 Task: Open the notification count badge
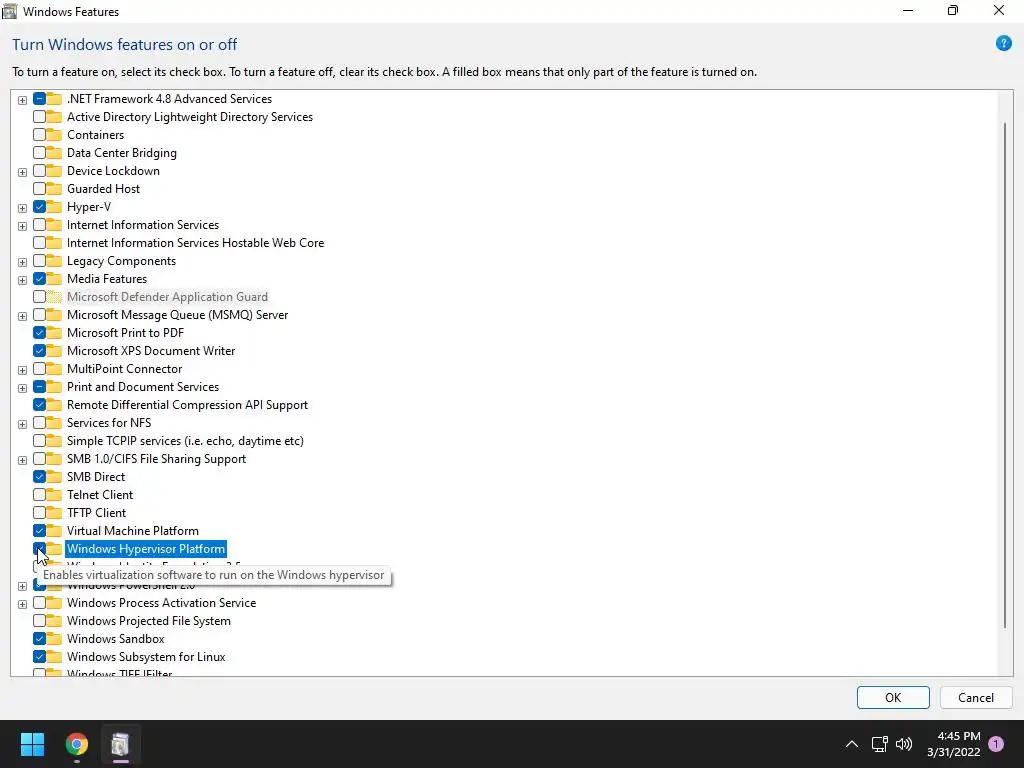point(996,744)
